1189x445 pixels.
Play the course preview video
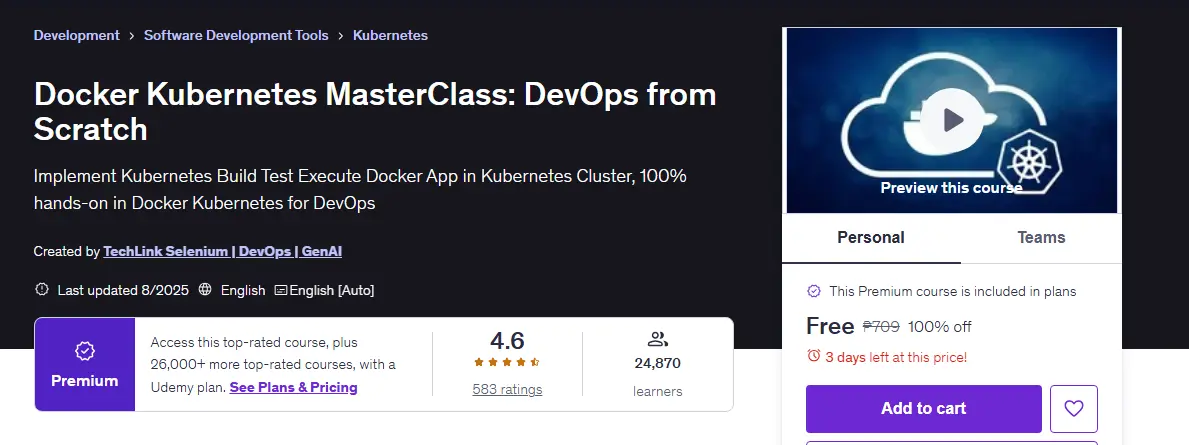coord(952,120)
